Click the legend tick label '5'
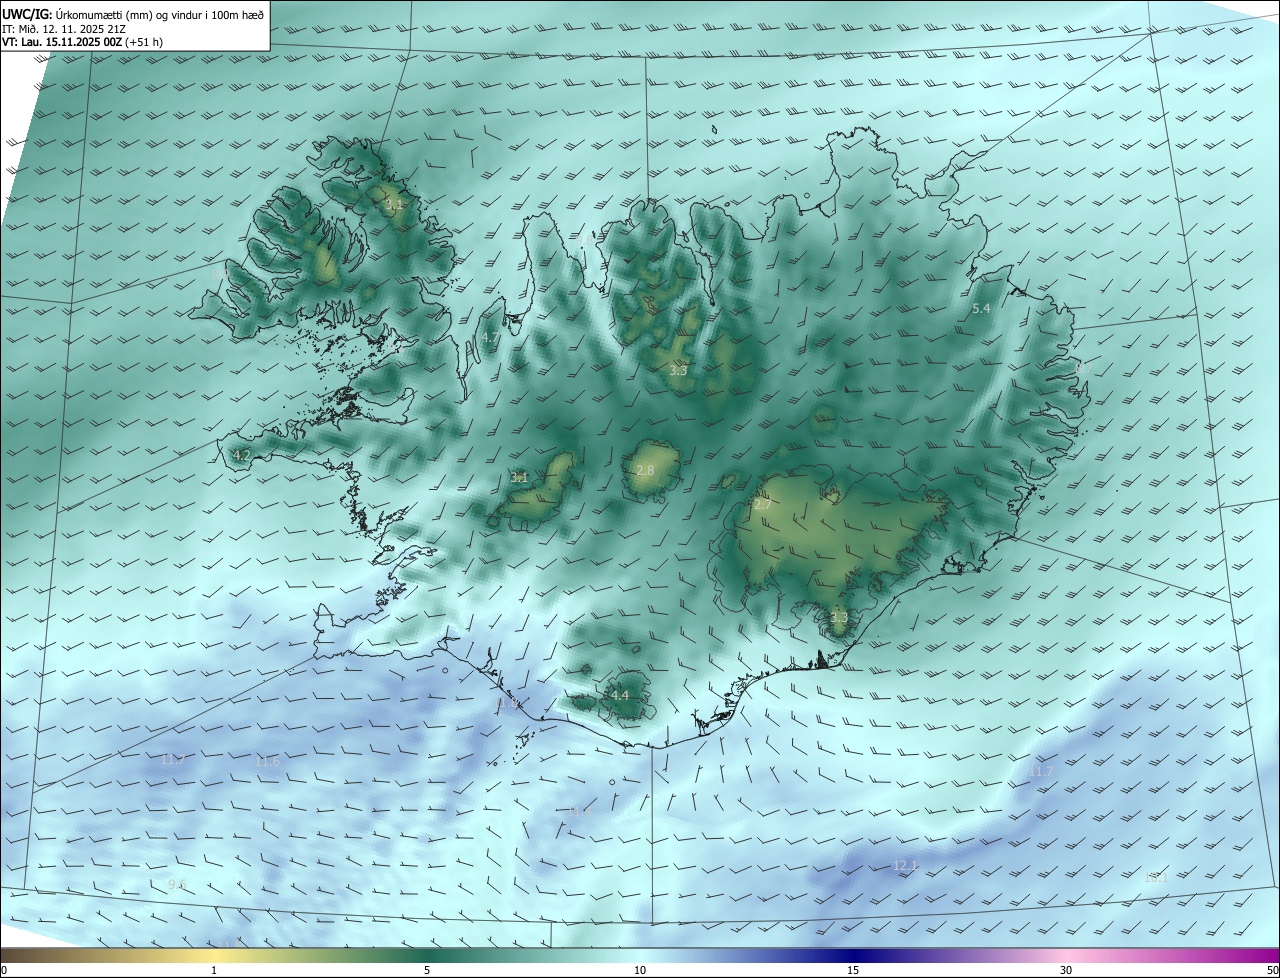The image size is (1280, 978). [427, 970]
